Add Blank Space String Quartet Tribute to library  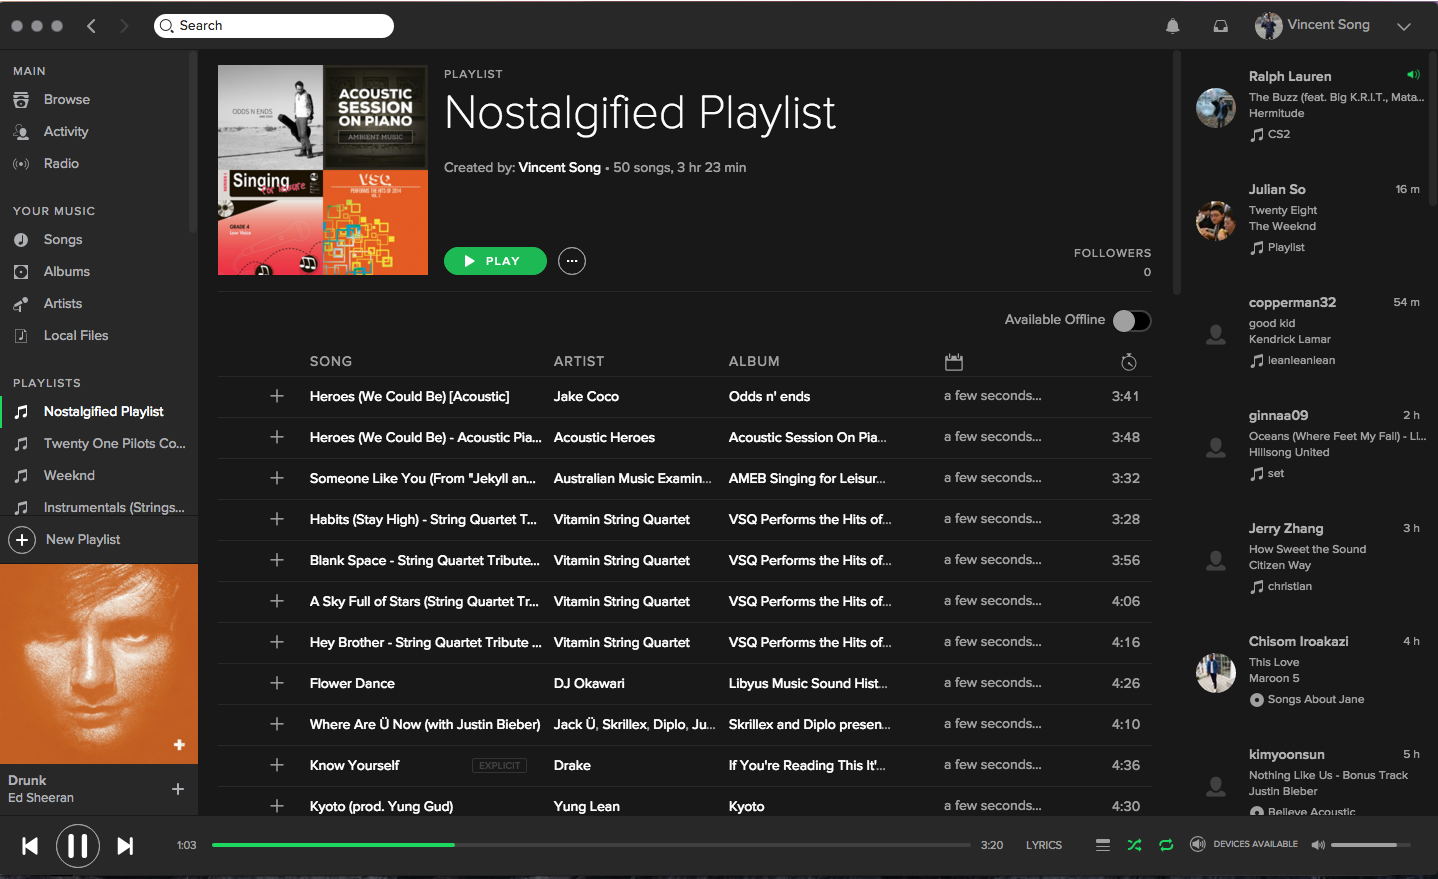click(277, 560)
